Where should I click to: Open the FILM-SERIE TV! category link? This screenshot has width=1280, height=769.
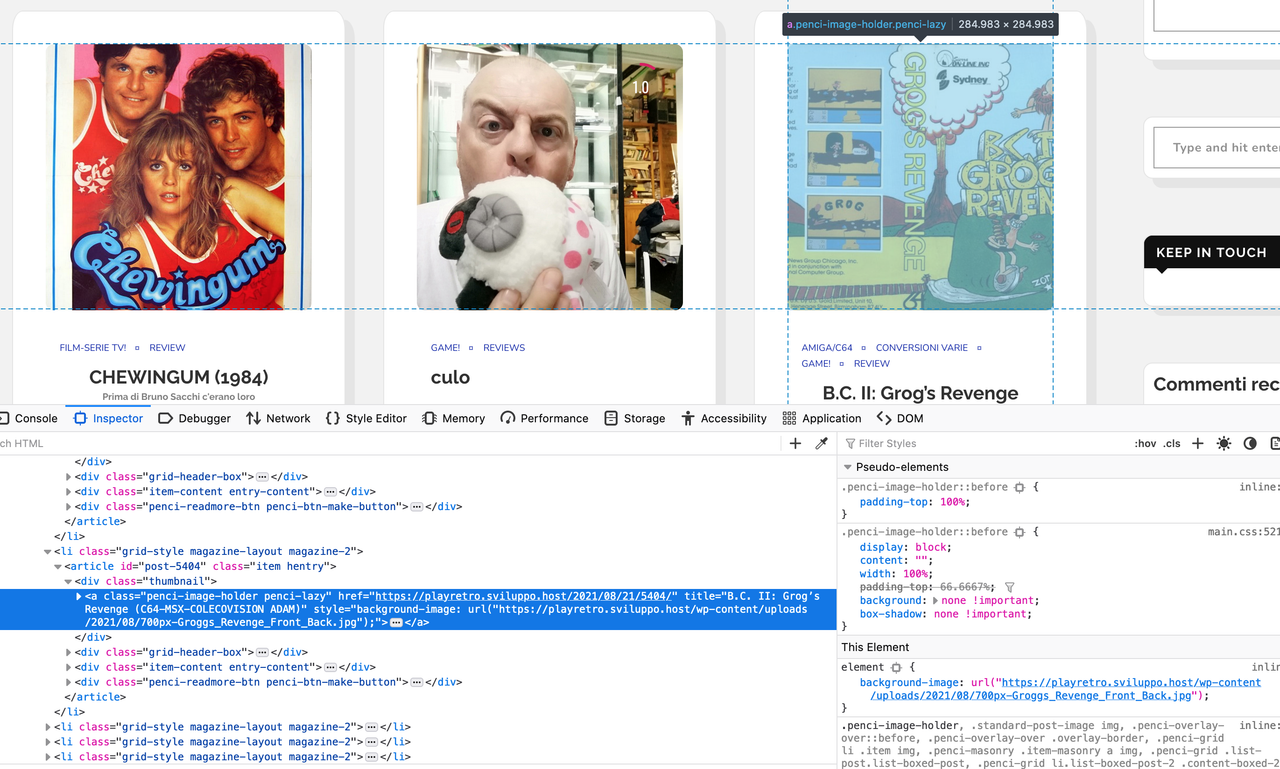[93, 348]
